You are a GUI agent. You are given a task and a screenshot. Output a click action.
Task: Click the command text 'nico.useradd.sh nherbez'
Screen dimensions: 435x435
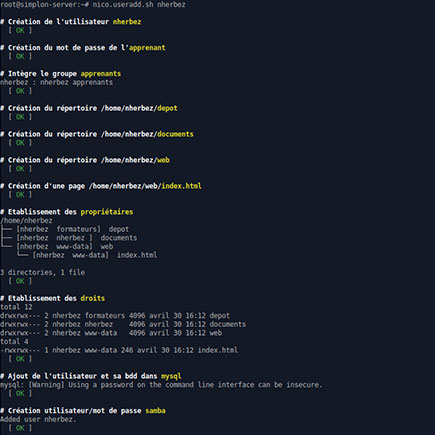coord(139,5)
